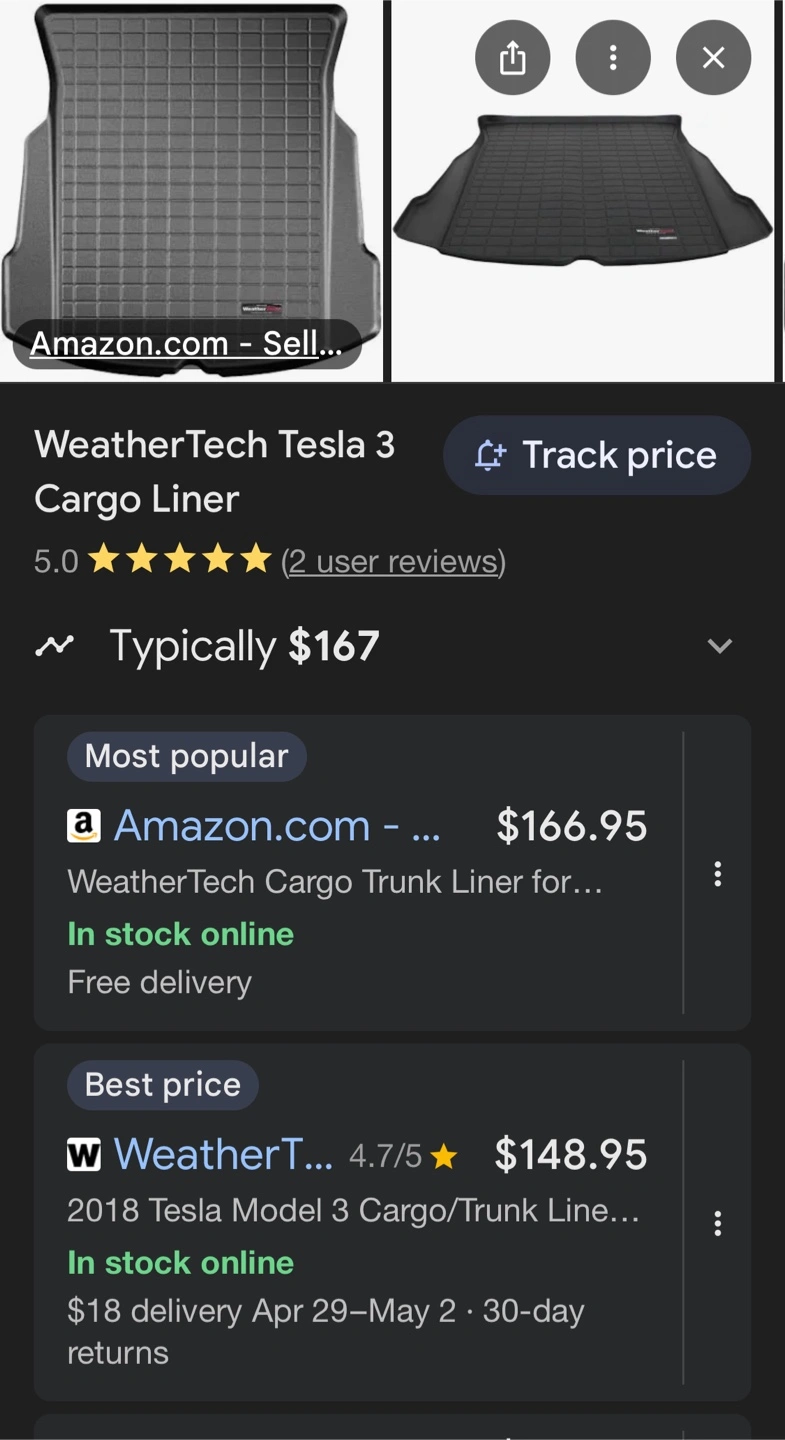Tap the bell icon in Track price
This screenshot has height=1440, width=785.
[x=489, y=456]
